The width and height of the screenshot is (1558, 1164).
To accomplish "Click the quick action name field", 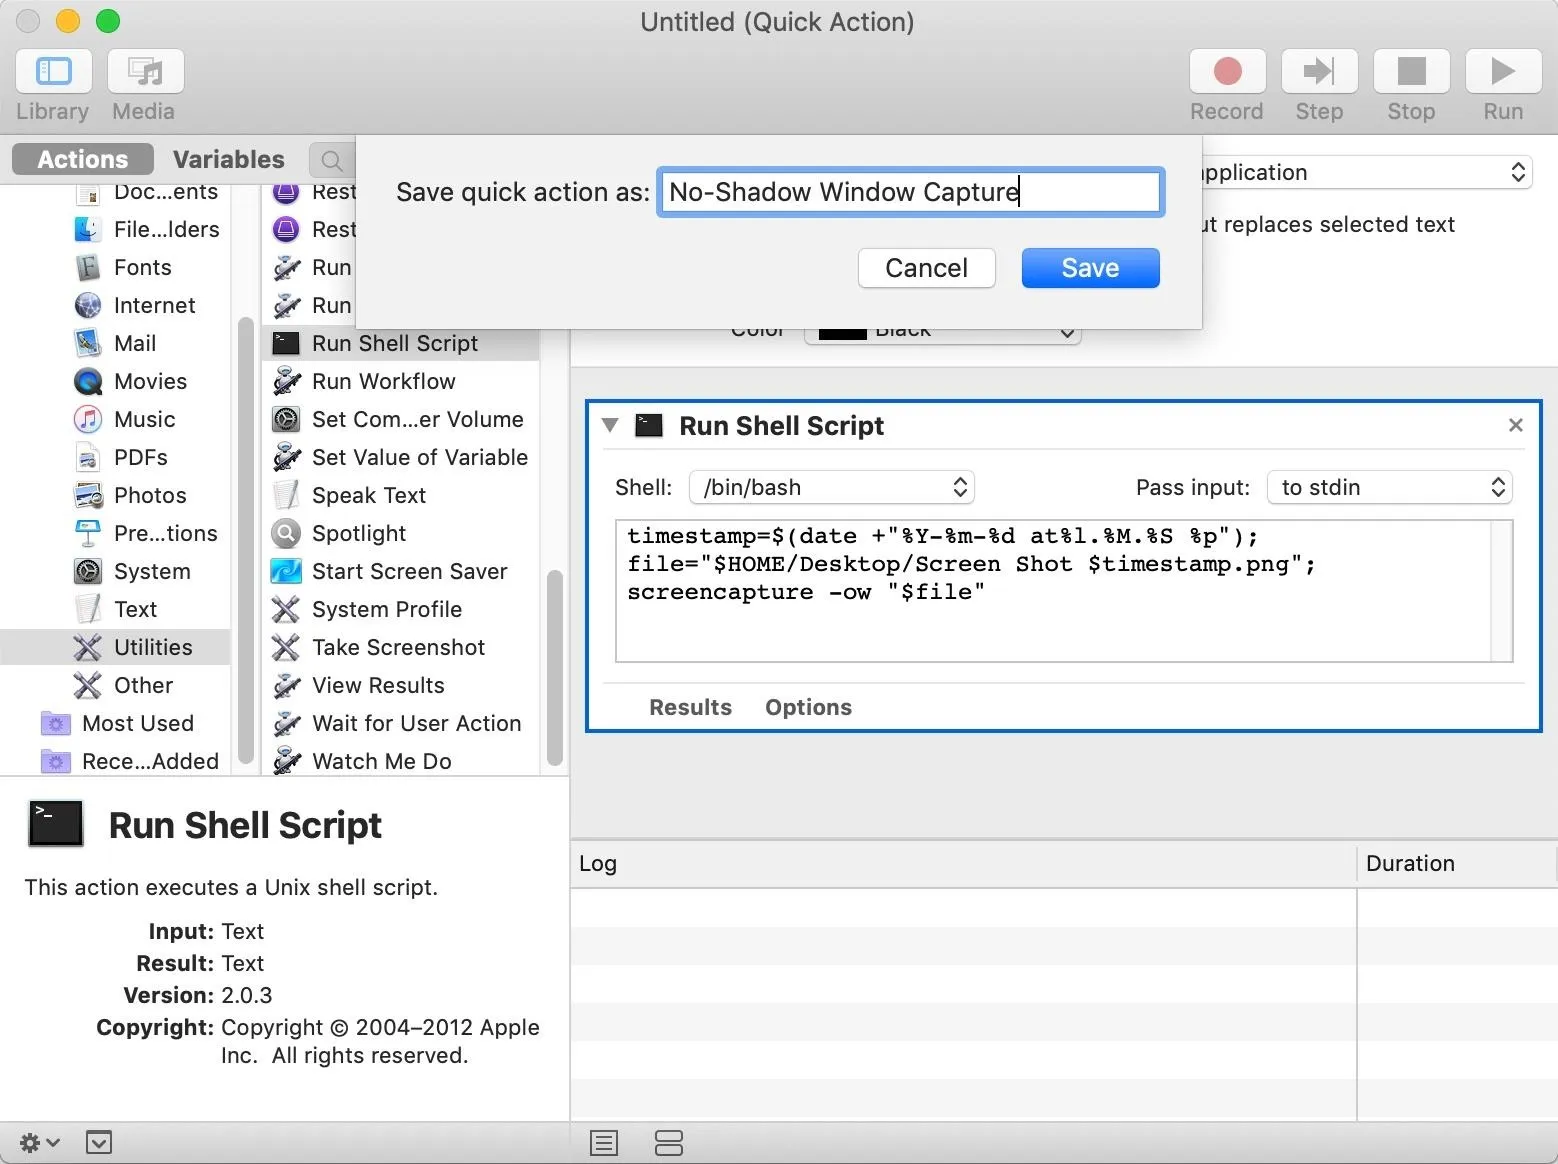I will tap(910, 191).
